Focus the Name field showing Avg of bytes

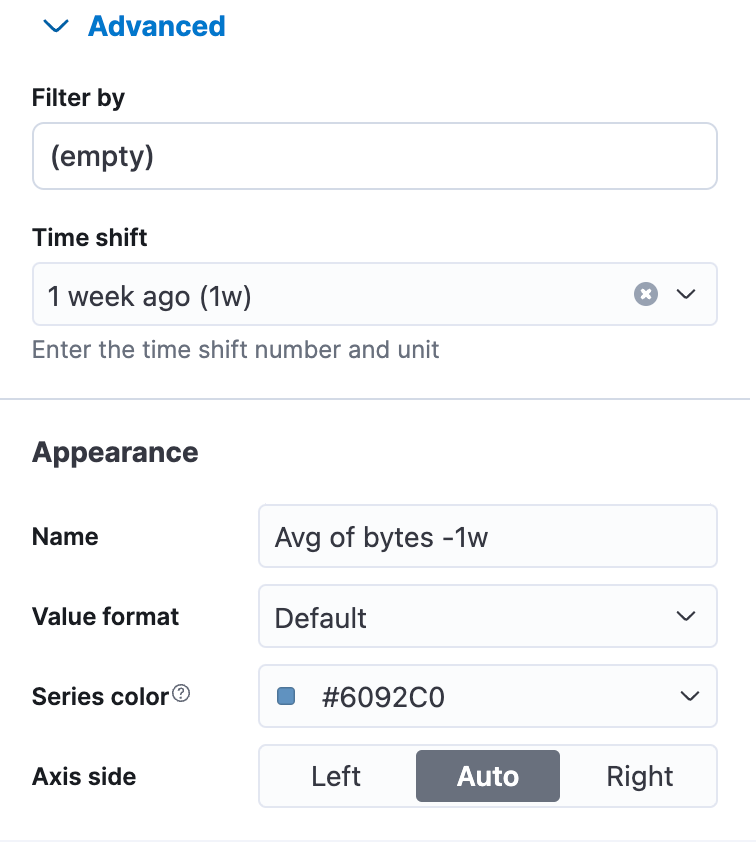[488, 536]
